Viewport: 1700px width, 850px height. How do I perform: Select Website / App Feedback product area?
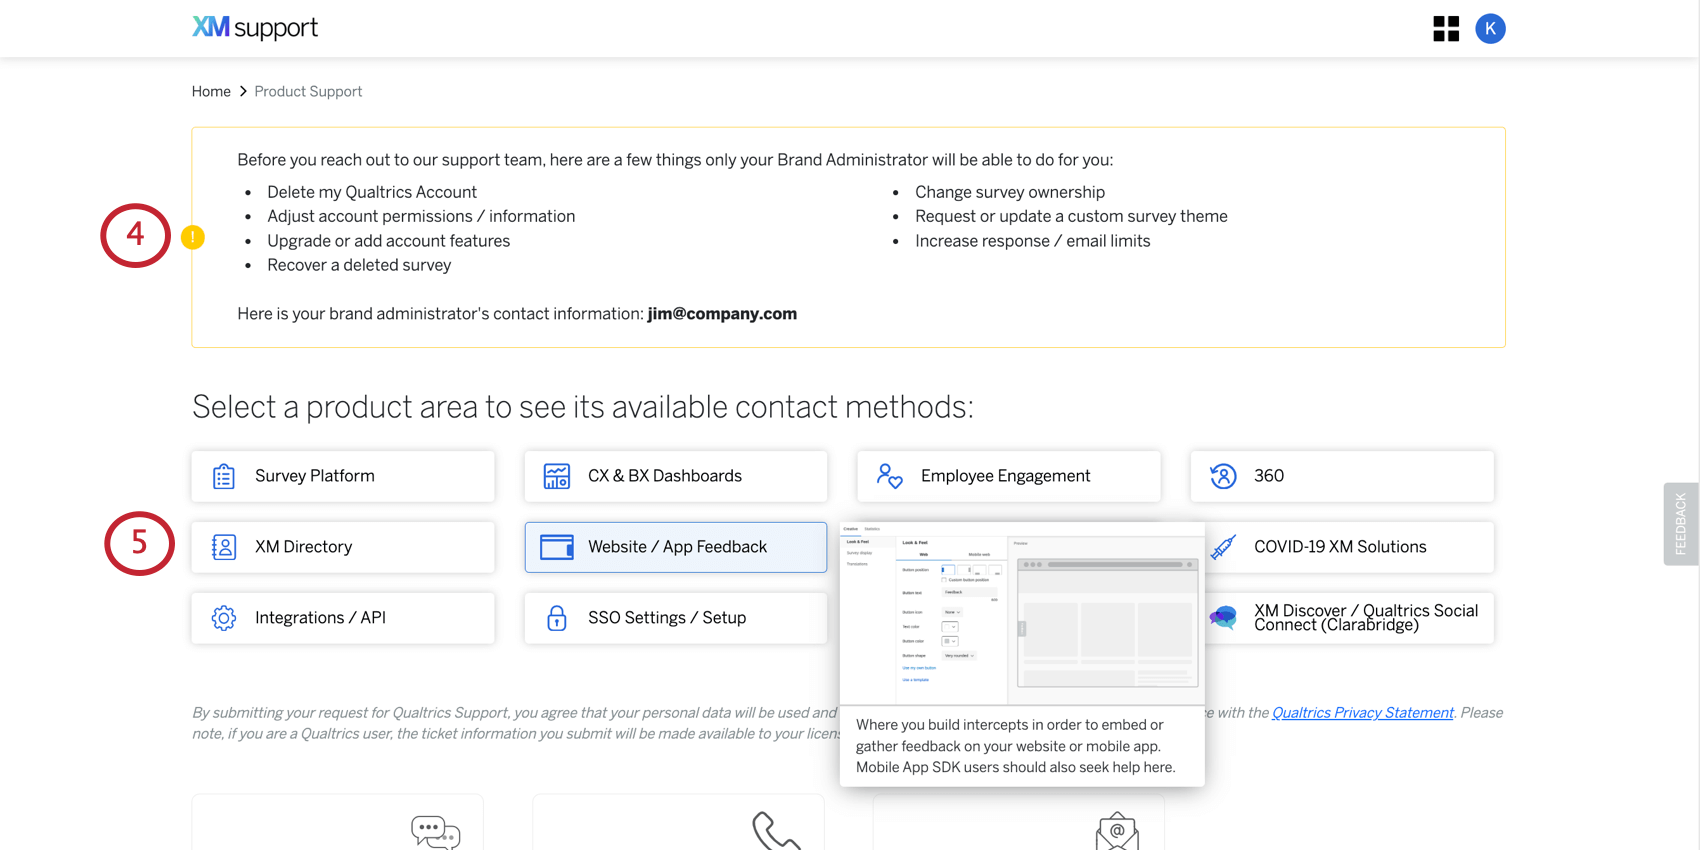[x=676, y=547]
